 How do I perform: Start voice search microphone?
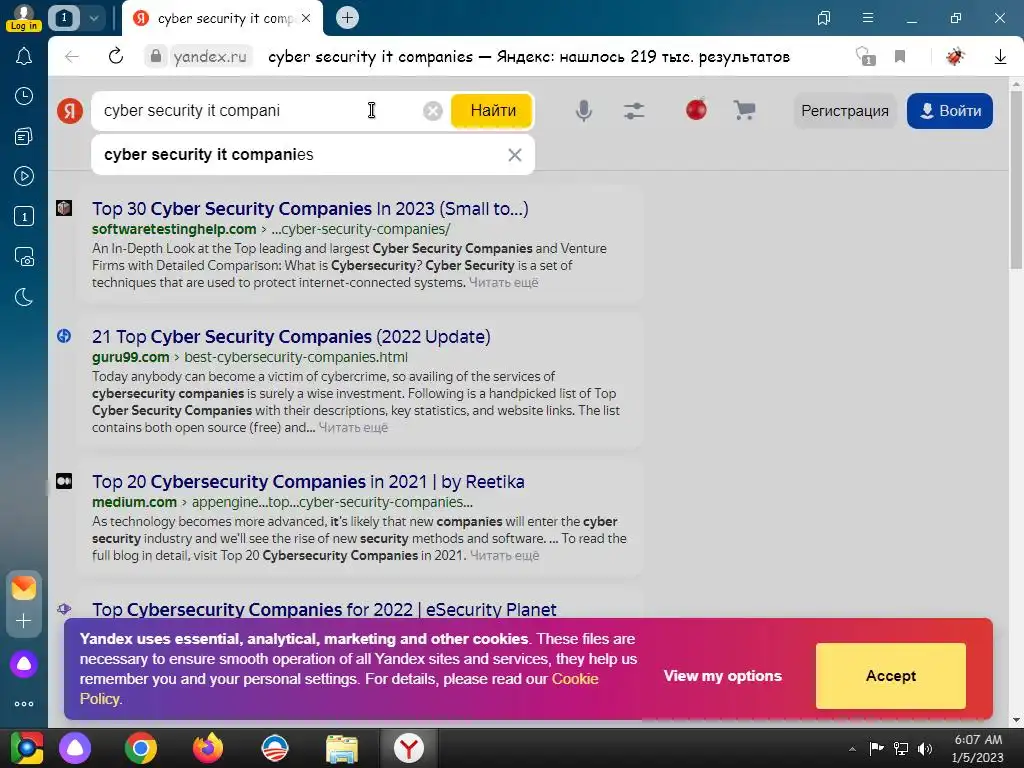[584, 111]
